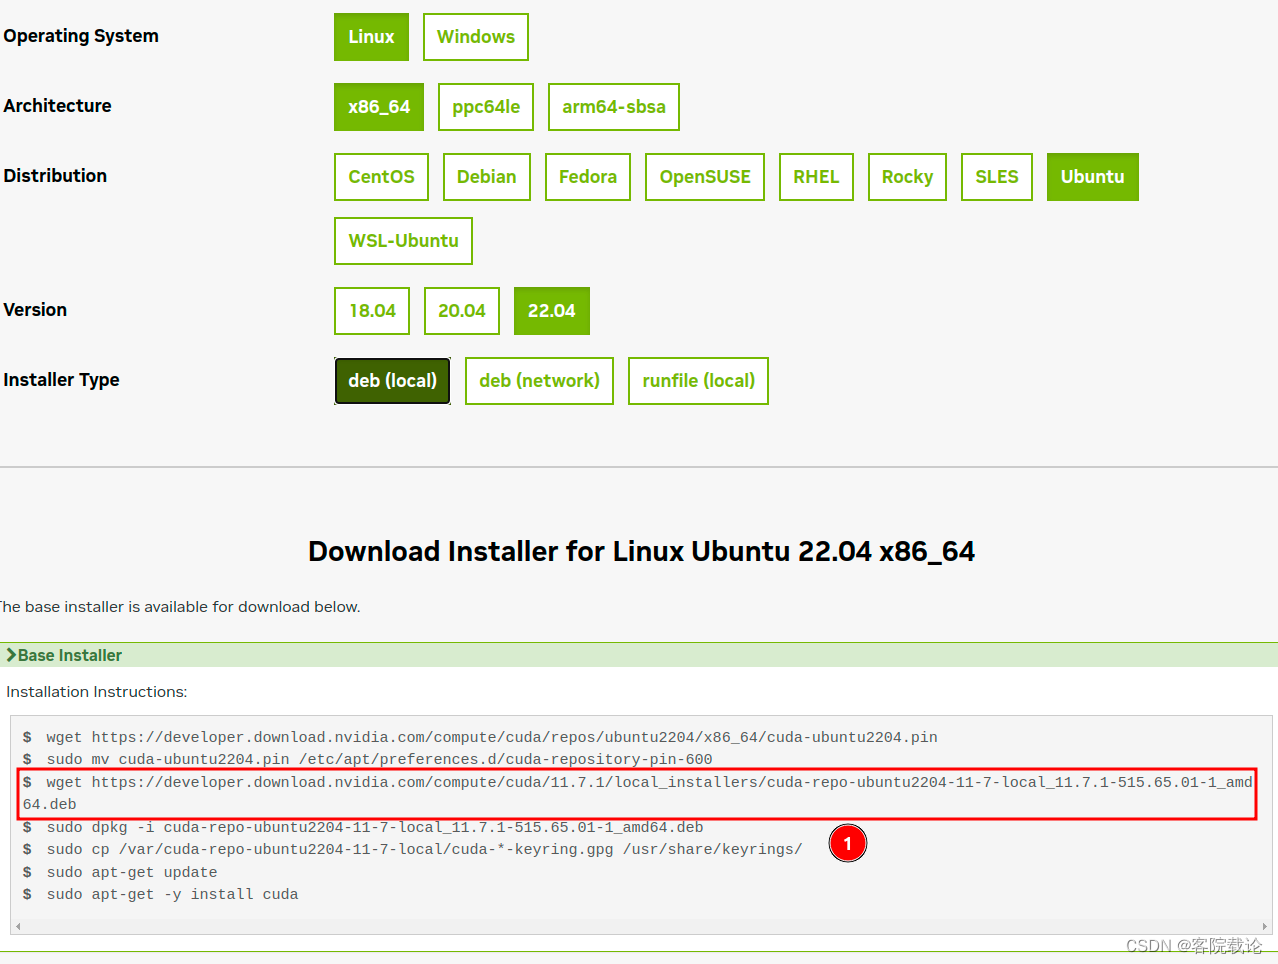Choose deb (network) installer type
The image size is (1278, 964).
click(x=539, y=381)
